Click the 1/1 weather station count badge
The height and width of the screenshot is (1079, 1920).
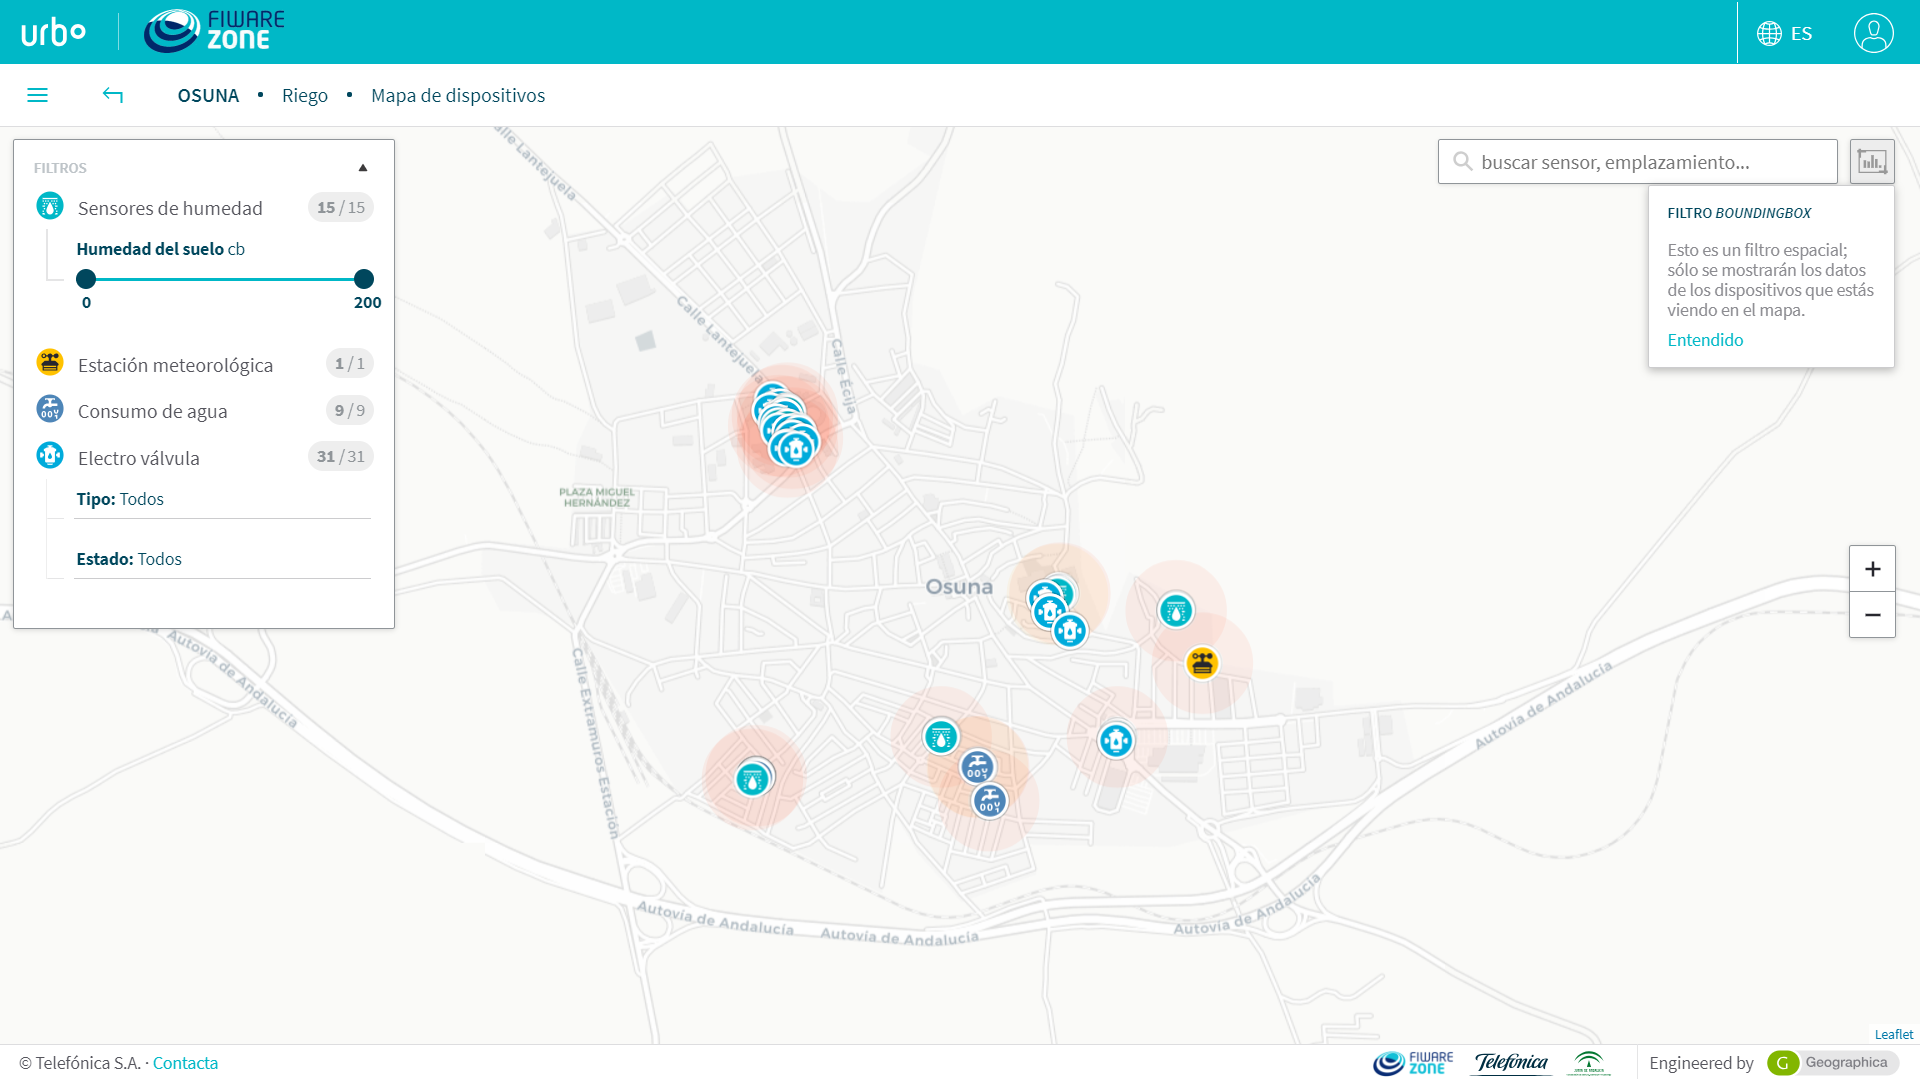(x=350, y=363)
